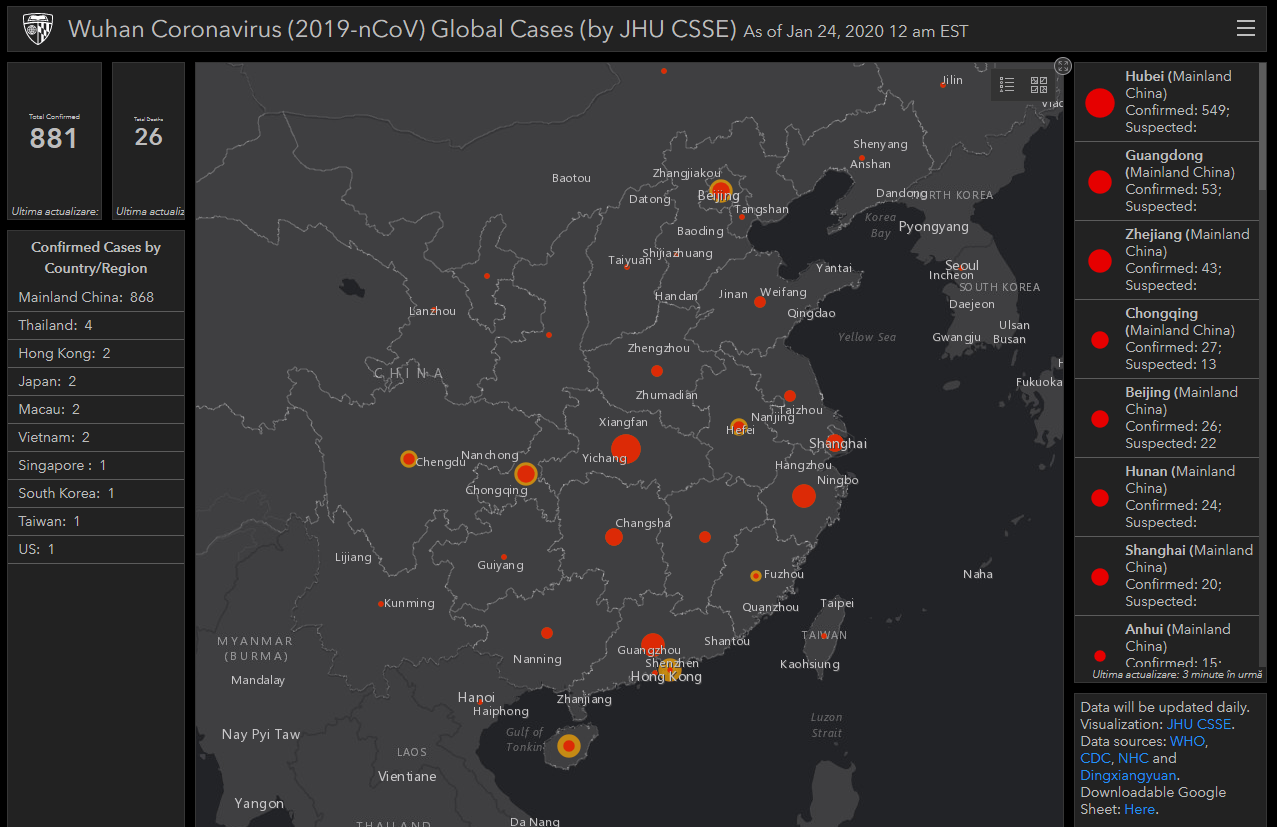
Task: Select the red marker near Jinan
Action: [x=760, y=302]
